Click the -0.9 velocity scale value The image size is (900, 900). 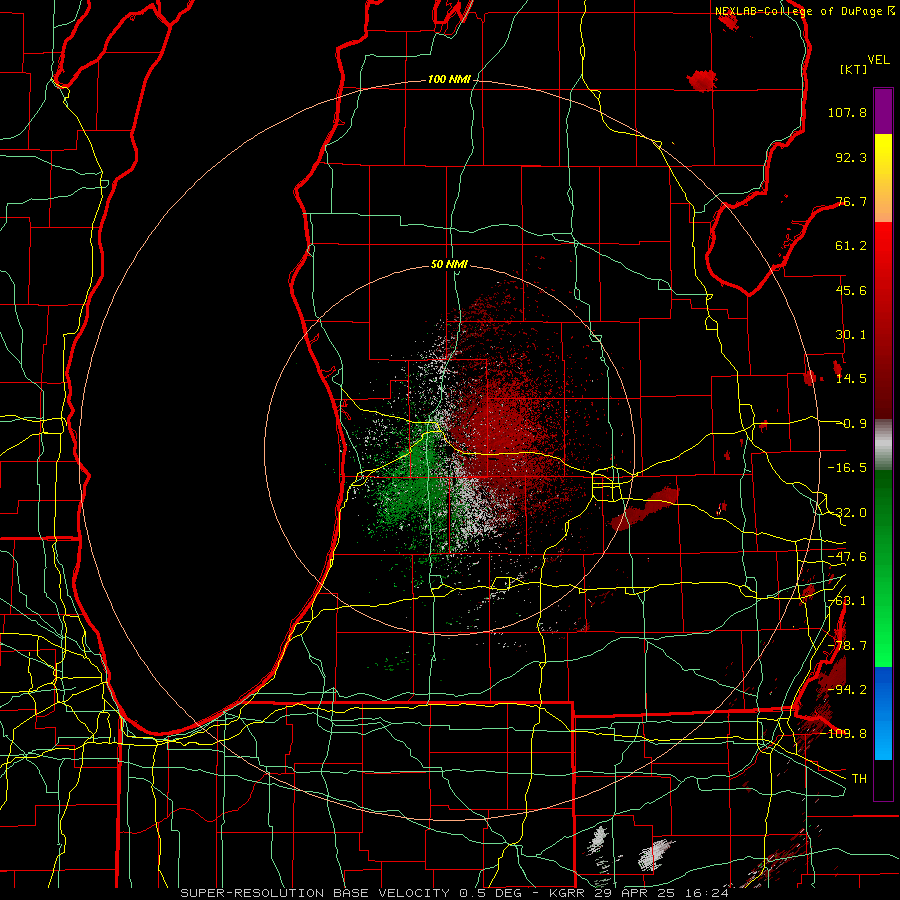[851, 424]
